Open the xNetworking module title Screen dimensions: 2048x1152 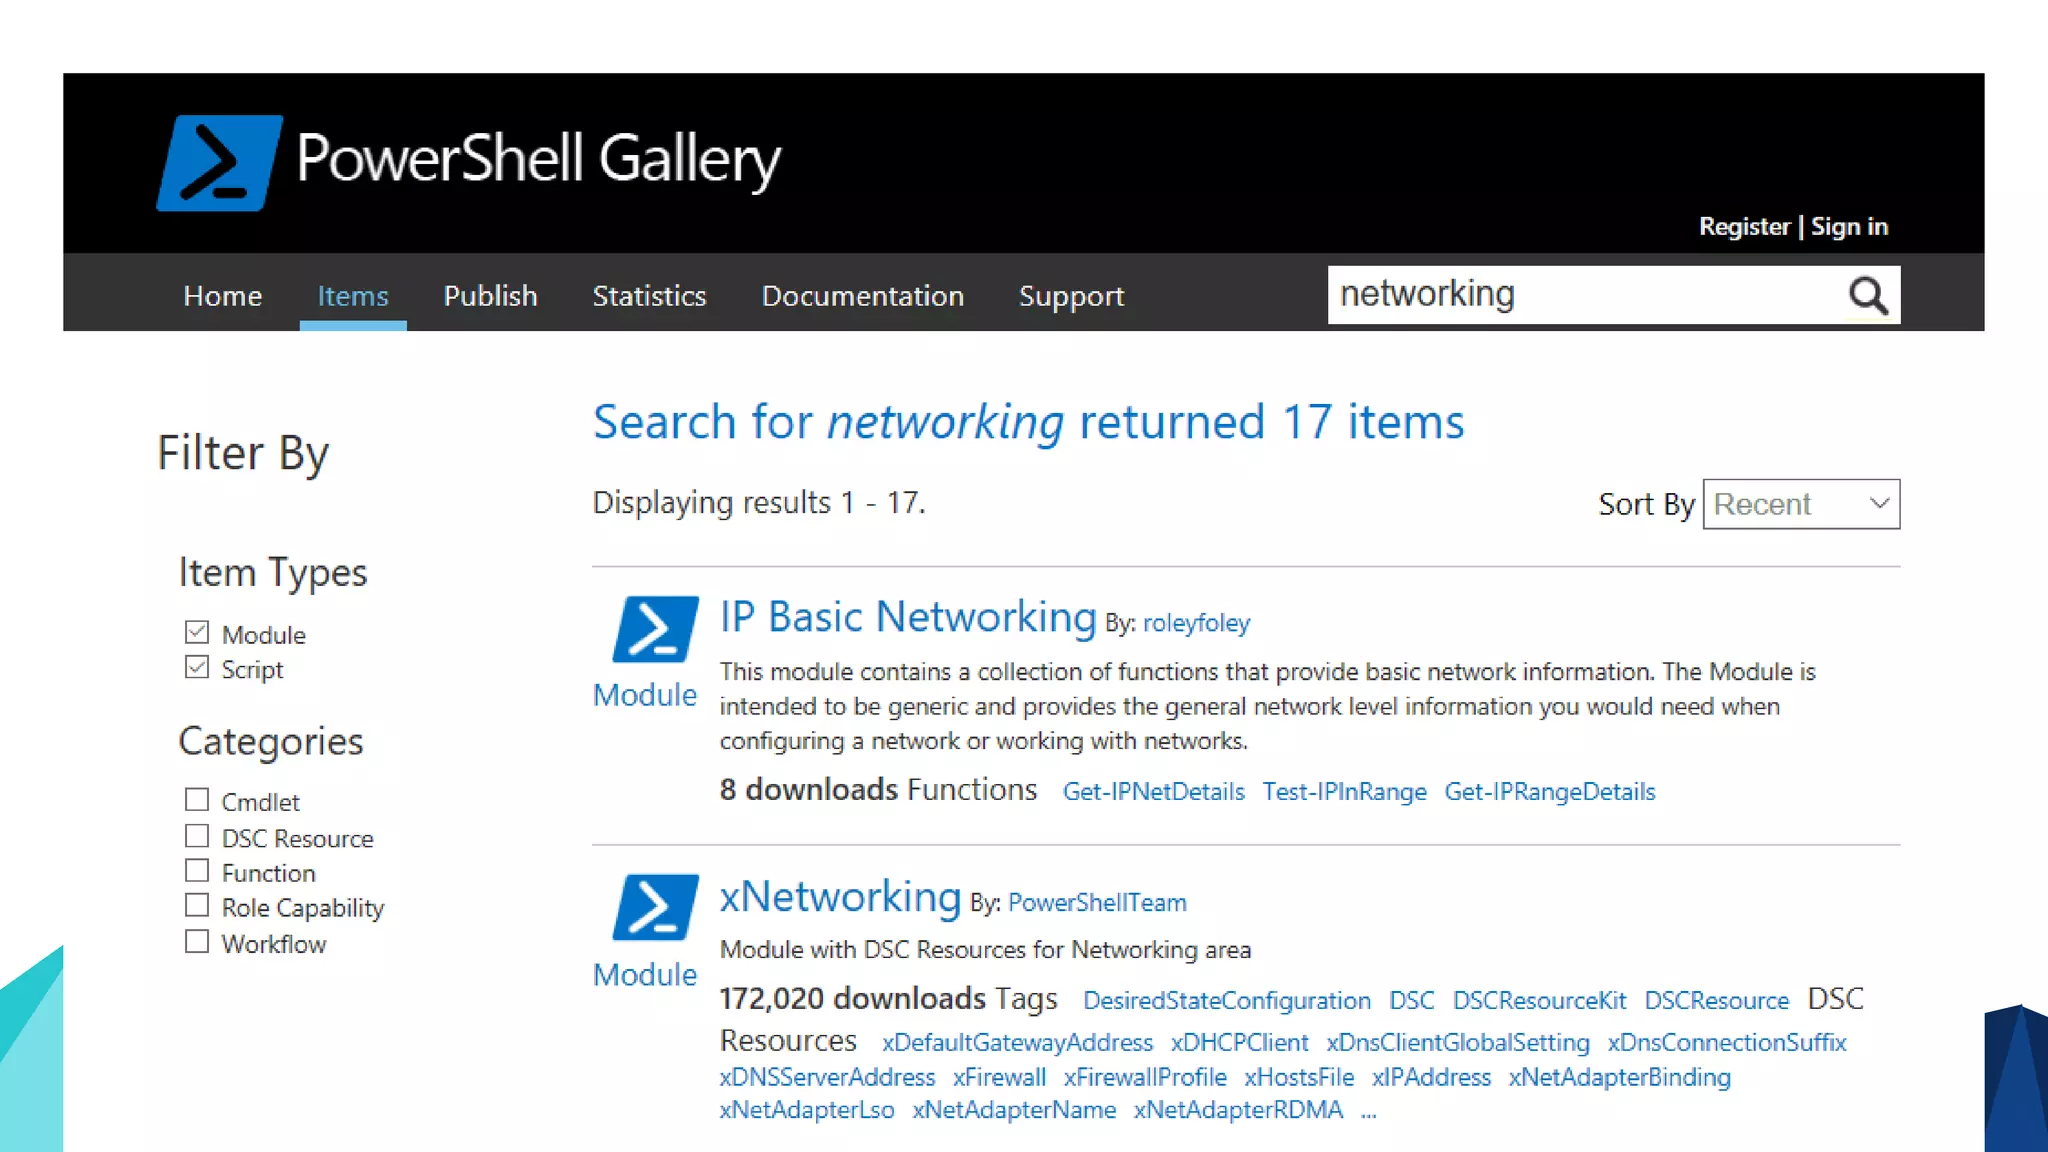coord(840,896)
